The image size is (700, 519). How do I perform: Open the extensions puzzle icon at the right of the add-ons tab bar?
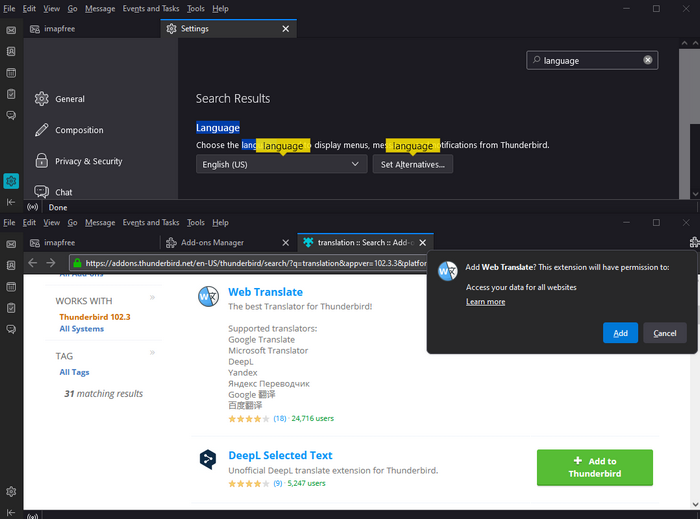(x=694, y=242)
